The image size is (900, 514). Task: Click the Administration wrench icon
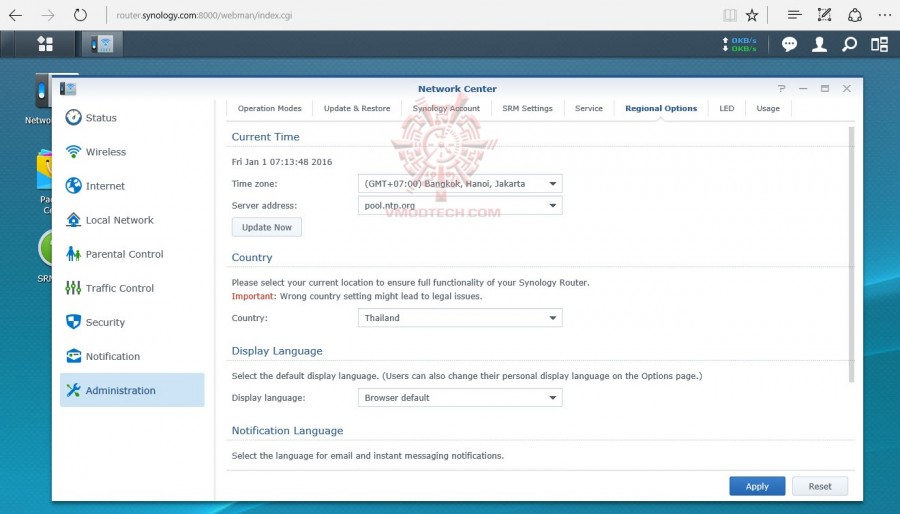(73, 390)
